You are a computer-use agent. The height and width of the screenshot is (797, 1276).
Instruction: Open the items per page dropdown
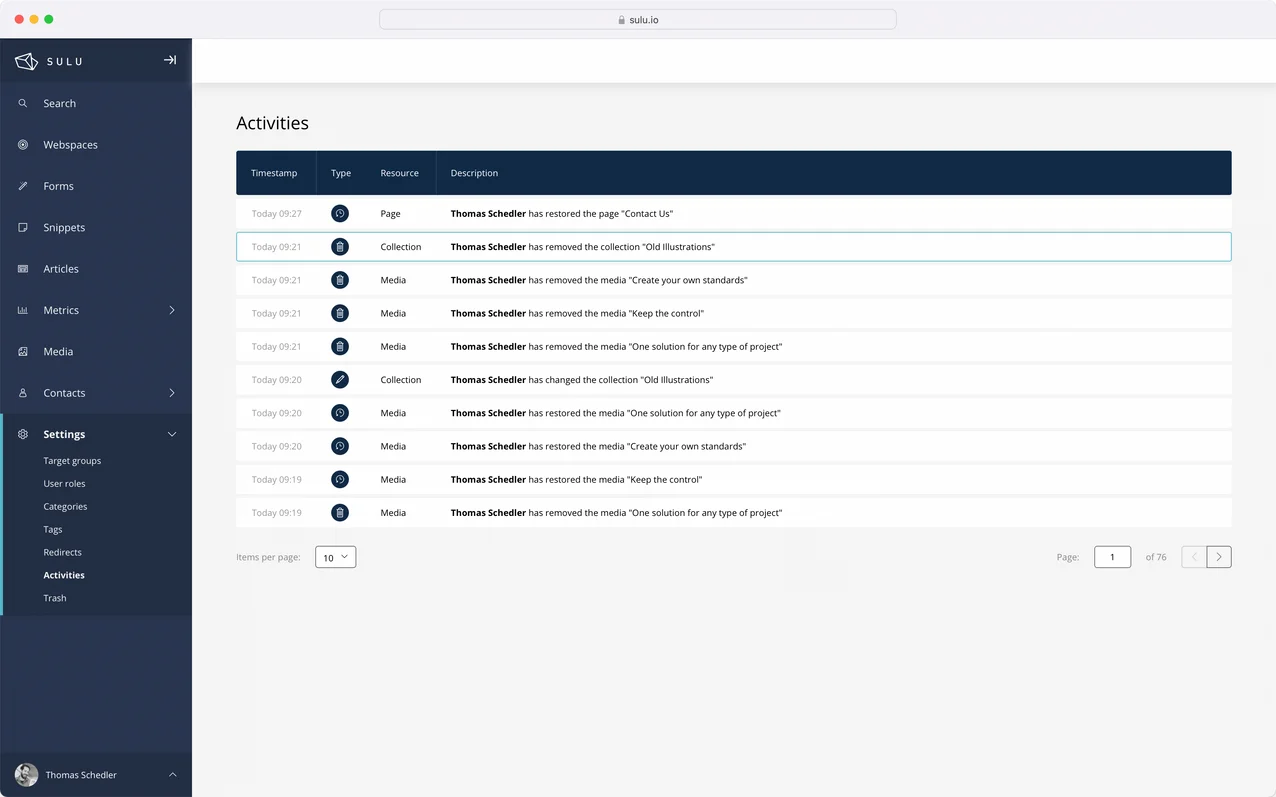(335, 557)
